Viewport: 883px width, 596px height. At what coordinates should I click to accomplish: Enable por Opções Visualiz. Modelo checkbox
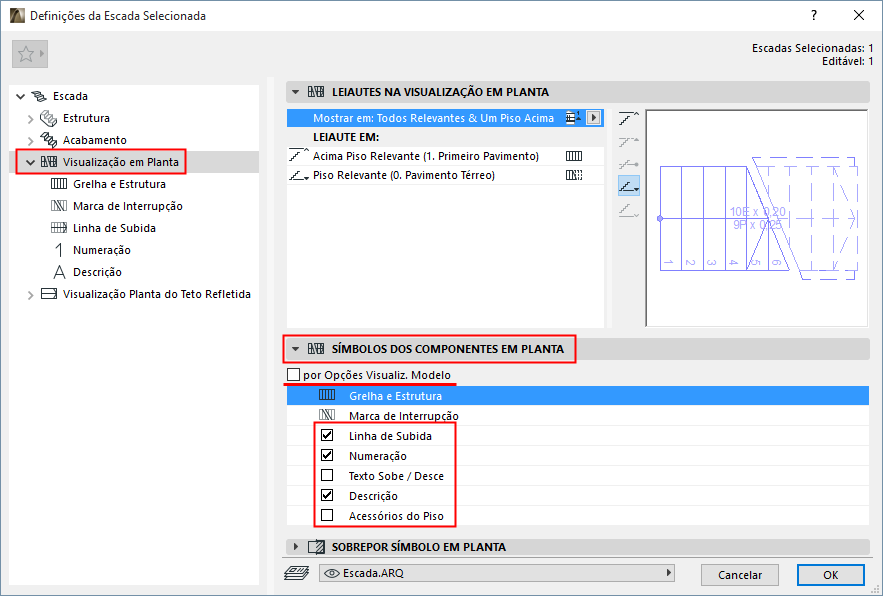pyautogui.click(x=293, y=375)
